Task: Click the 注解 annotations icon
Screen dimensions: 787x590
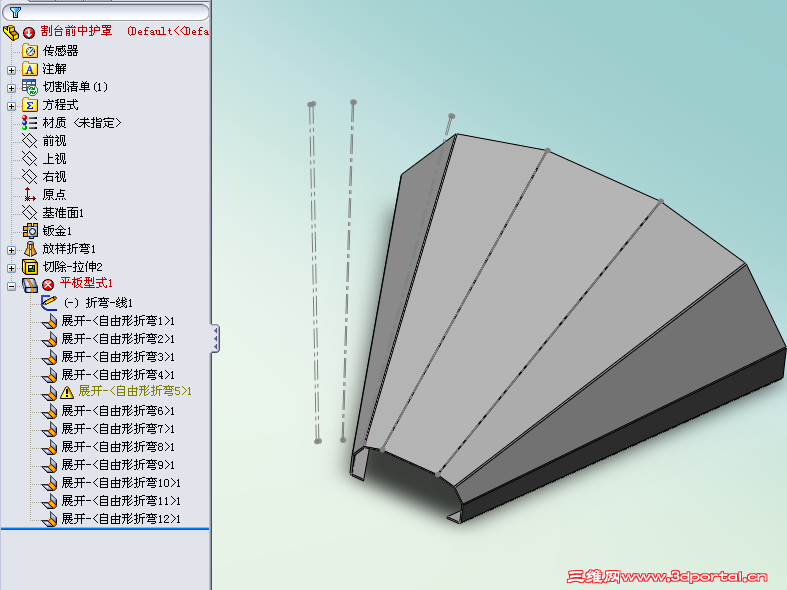Action: tap(30, 69)
